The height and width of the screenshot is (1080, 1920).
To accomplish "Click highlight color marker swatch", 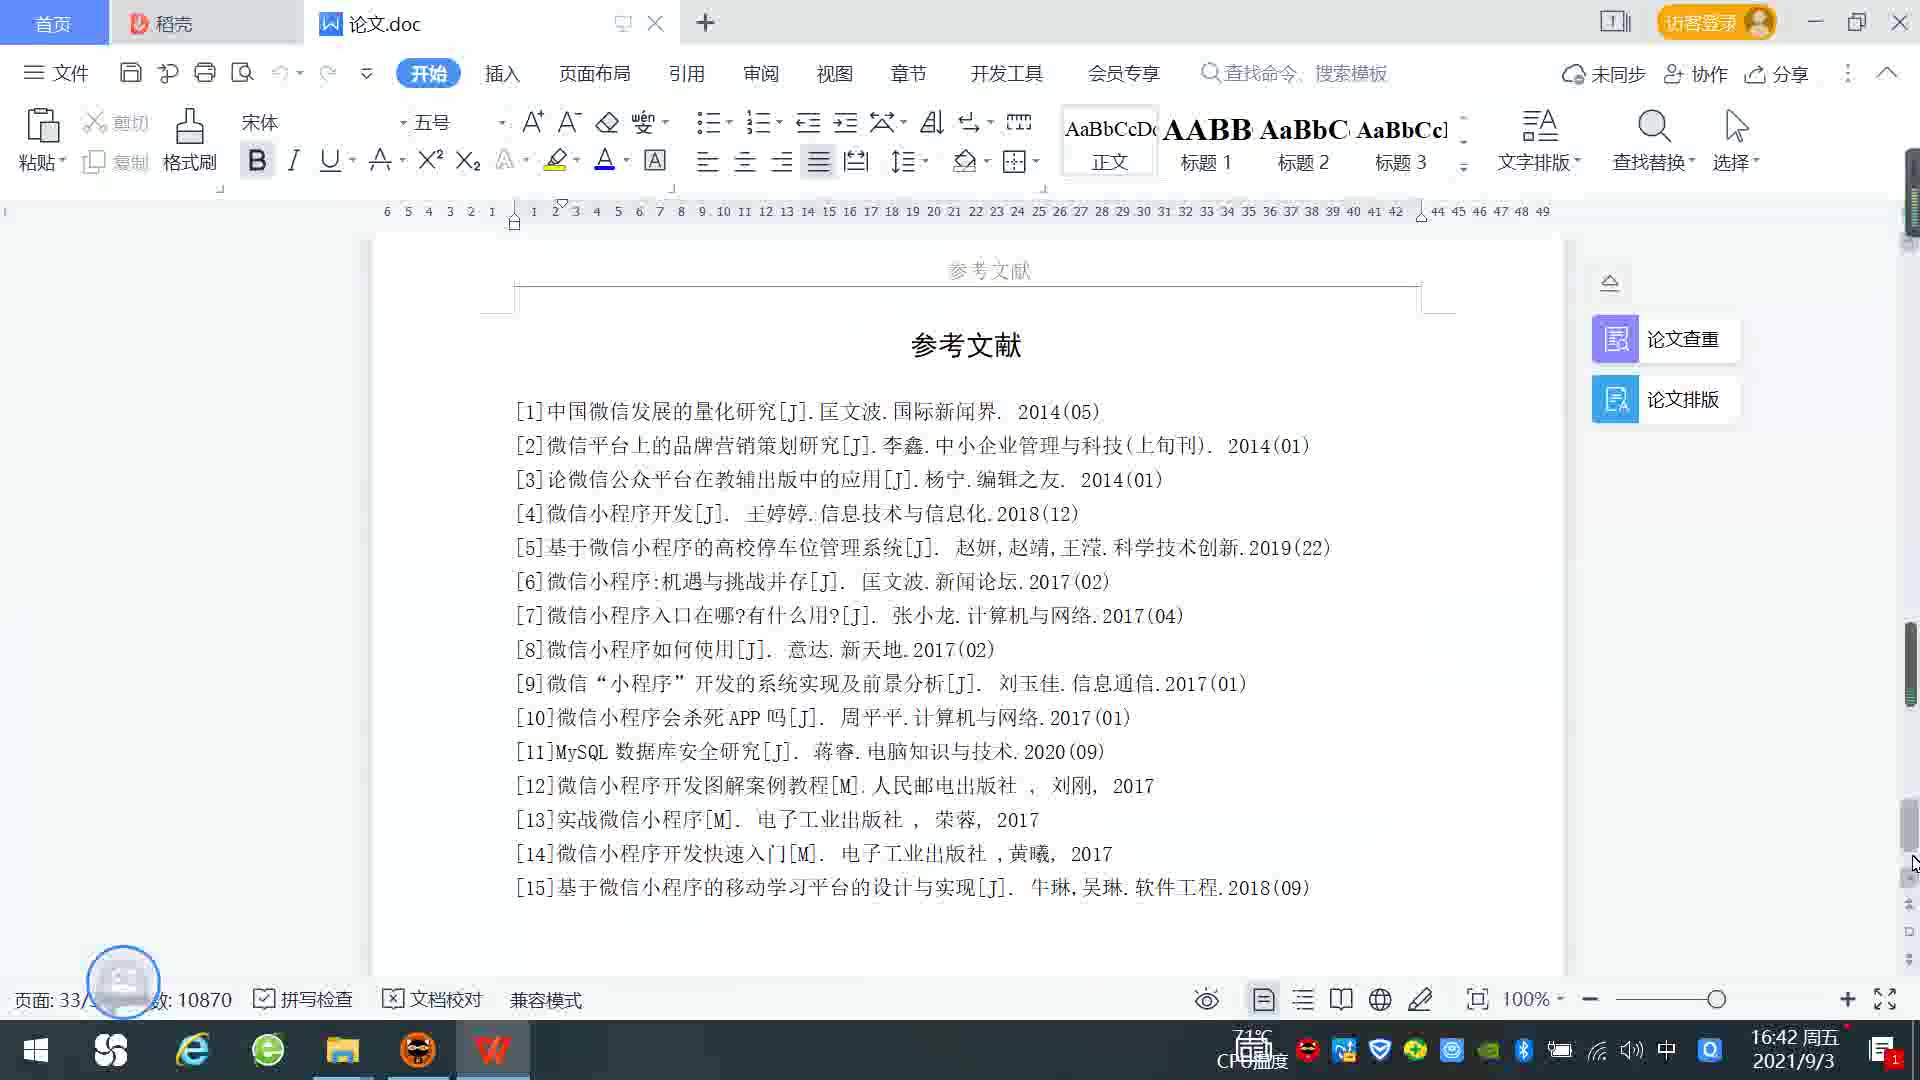I will coord(556,160).
